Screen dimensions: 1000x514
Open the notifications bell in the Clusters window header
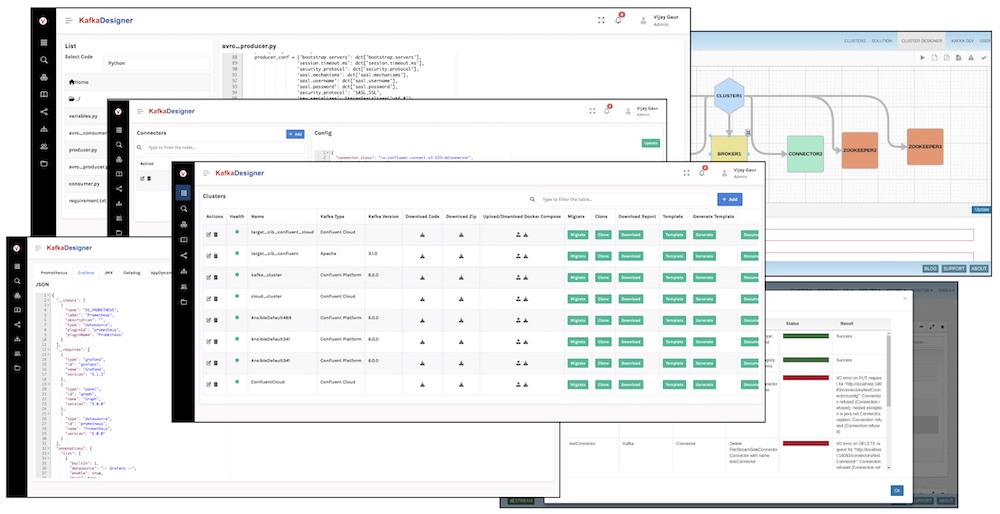tap(702, 173)
